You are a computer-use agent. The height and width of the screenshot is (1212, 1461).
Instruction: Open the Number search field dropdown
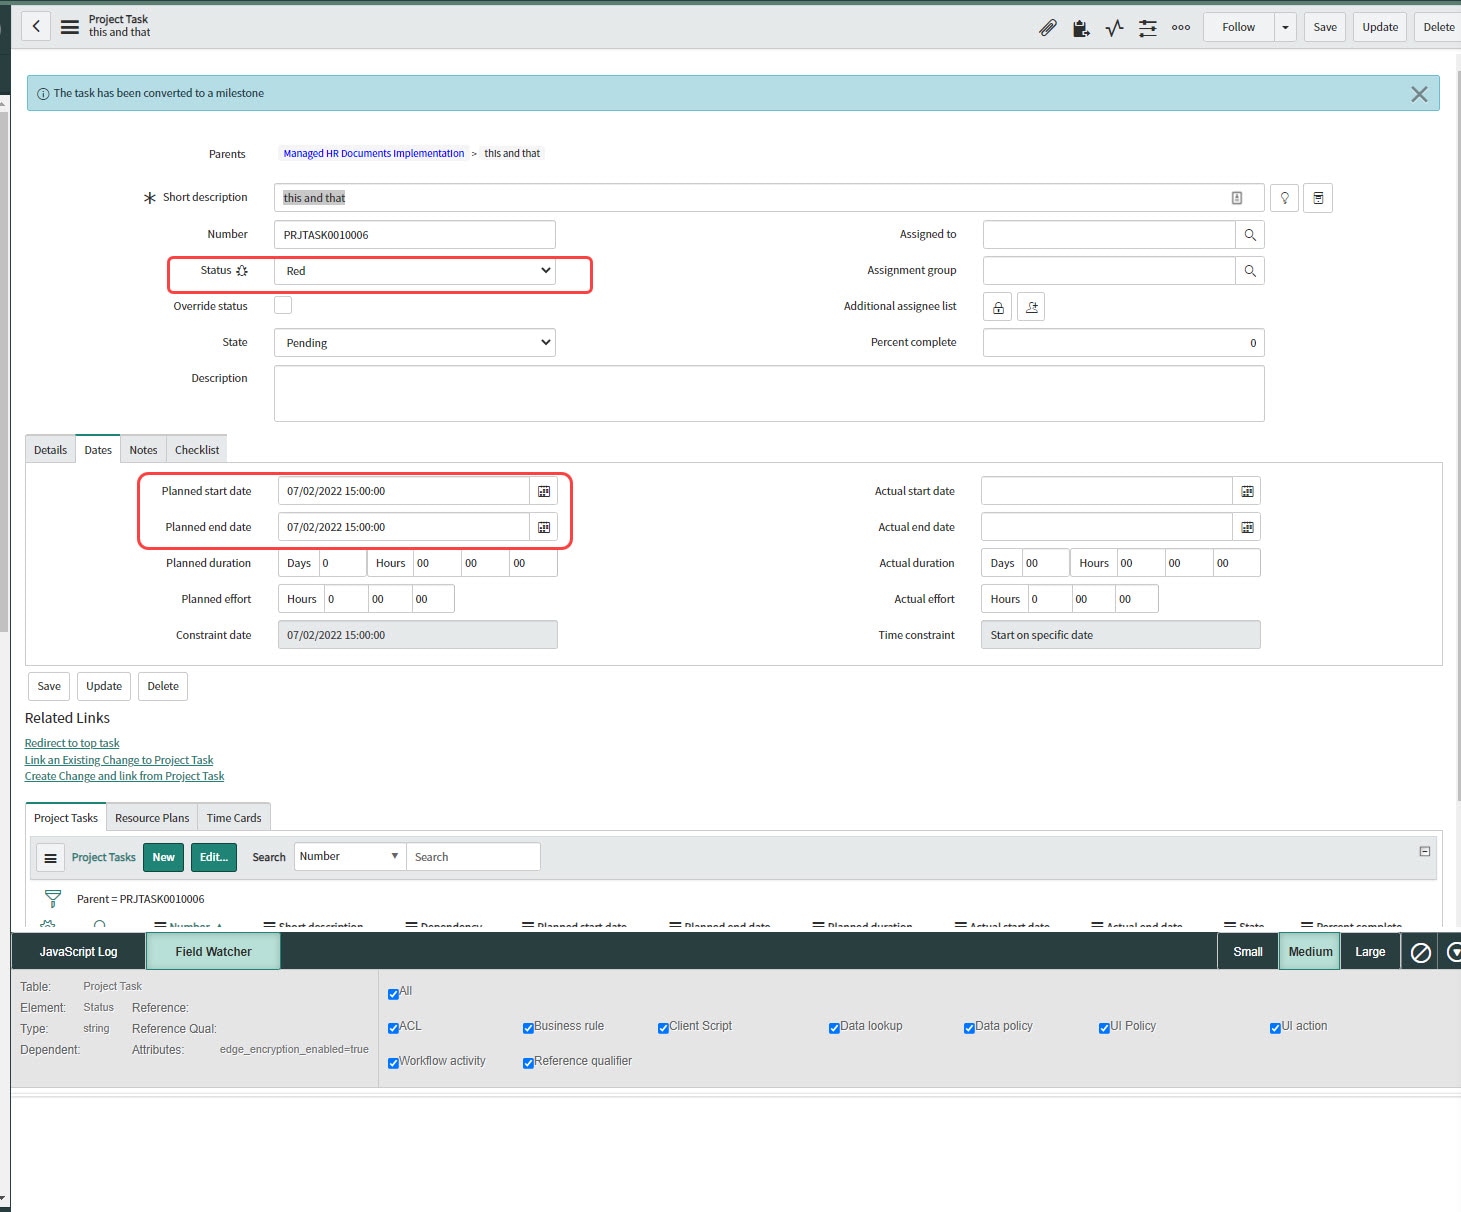click(x=350, y=857)
